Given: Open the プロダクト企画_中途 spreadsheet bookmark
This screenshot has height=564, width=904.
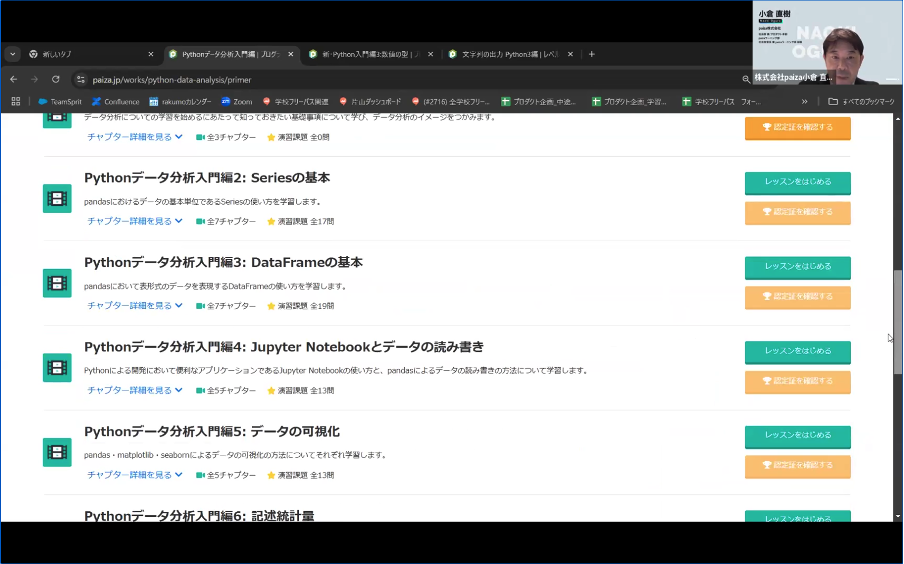Looking at the screenshot, I should point(538,101).
